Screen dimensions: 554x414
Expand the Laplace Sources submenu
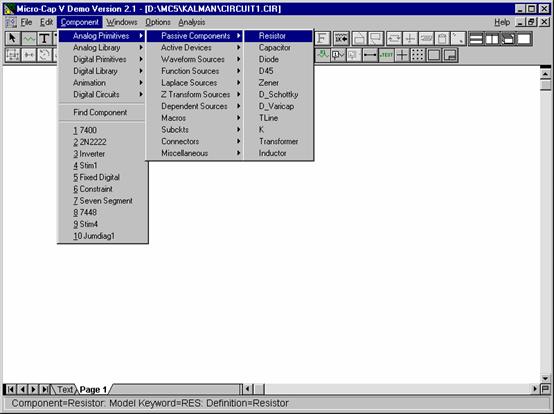(195, 83)
